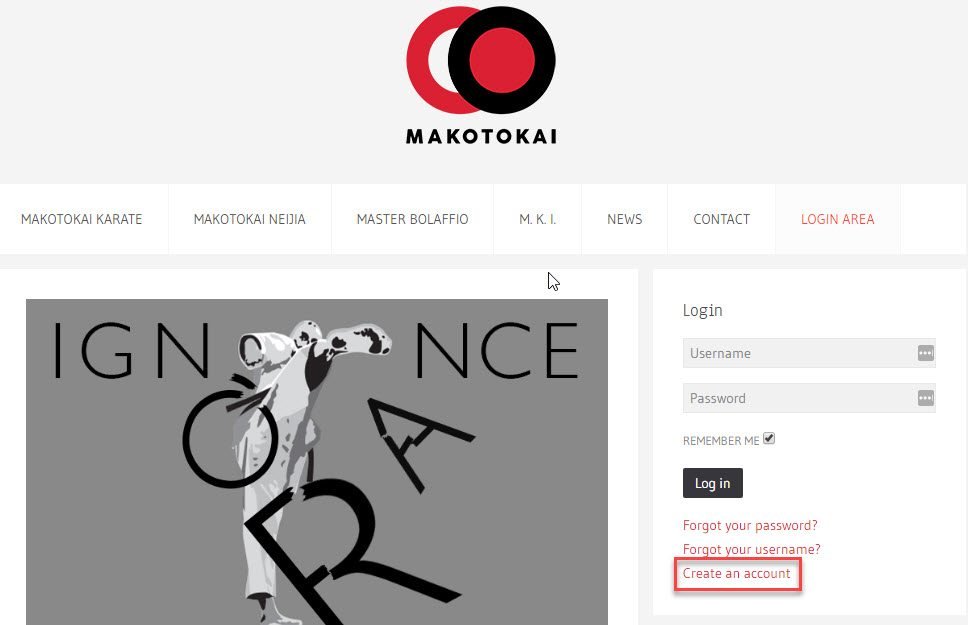Toggle the Remember Me checkbox
The height and width of the screenshot is (625, 968).
point(769,438)
